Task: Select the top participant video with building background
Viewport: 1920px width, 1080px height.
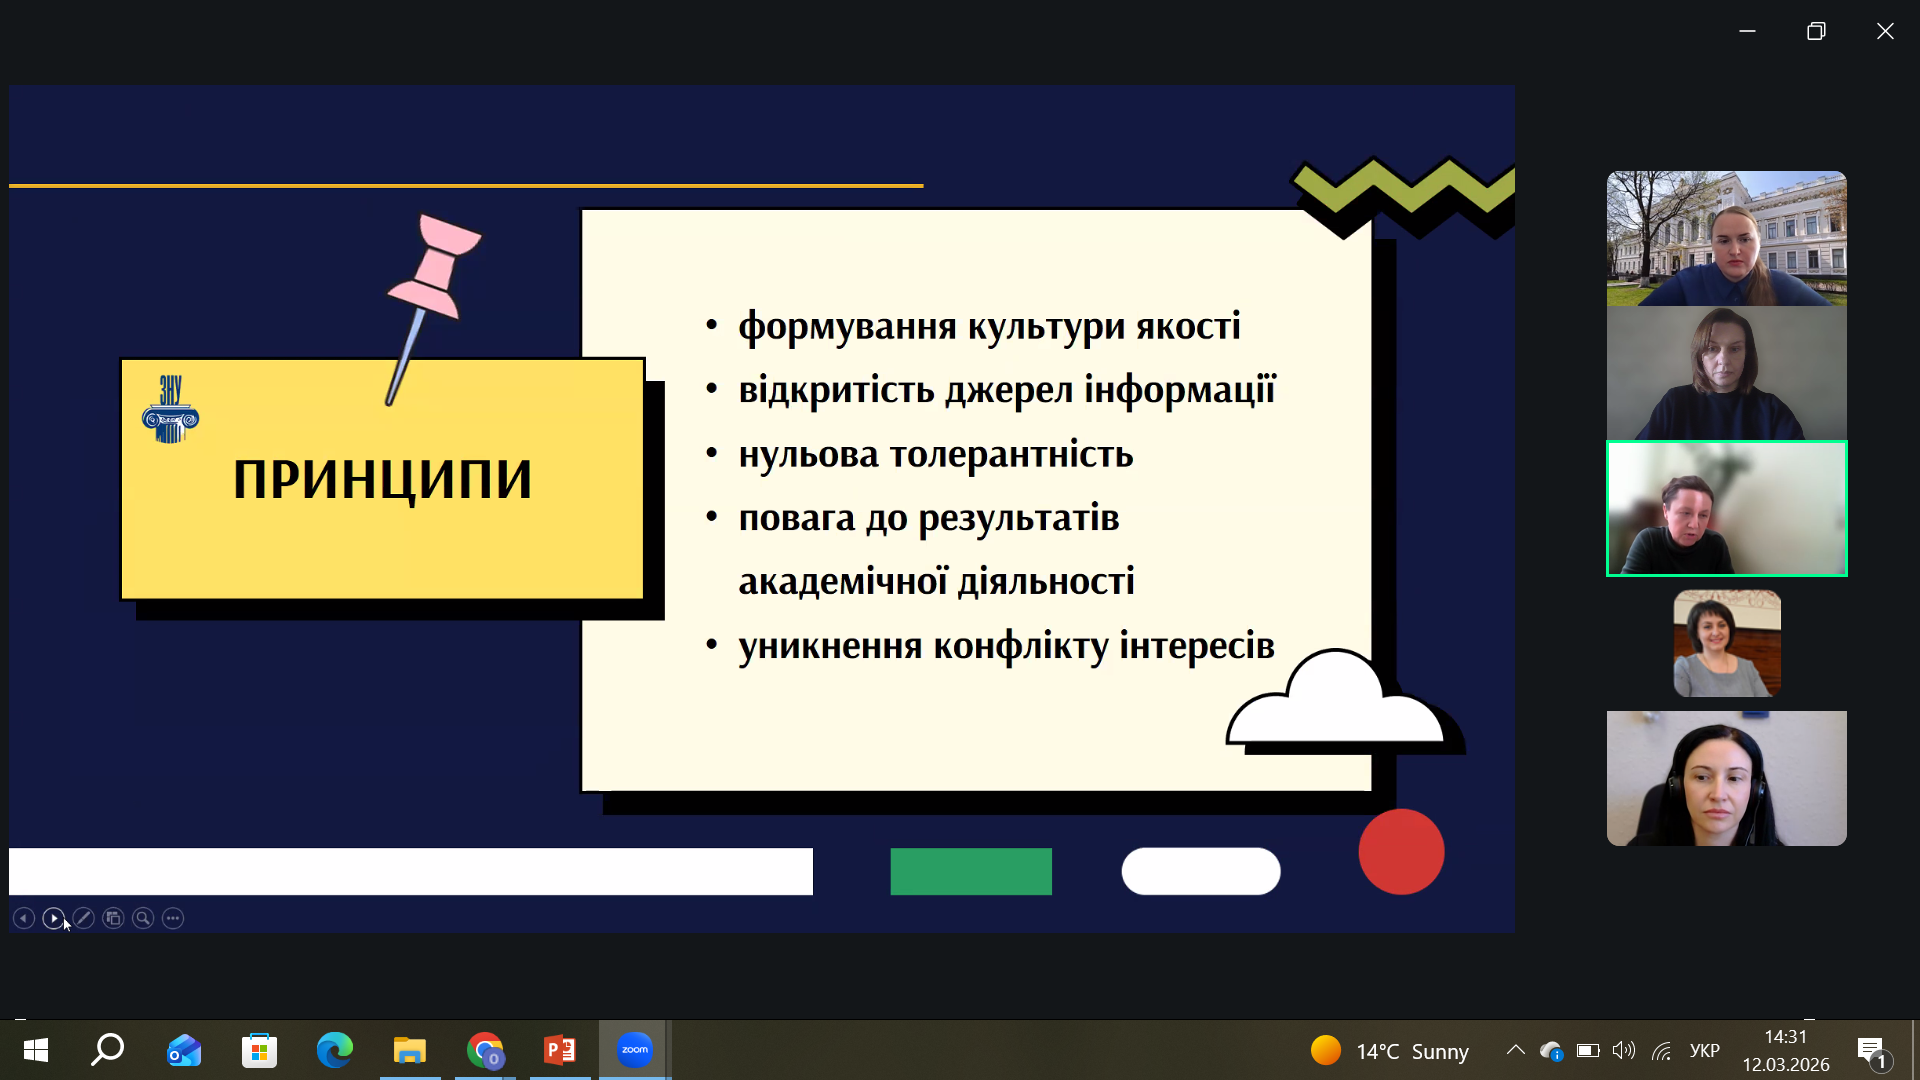Action: click(x=1726, y=238)
